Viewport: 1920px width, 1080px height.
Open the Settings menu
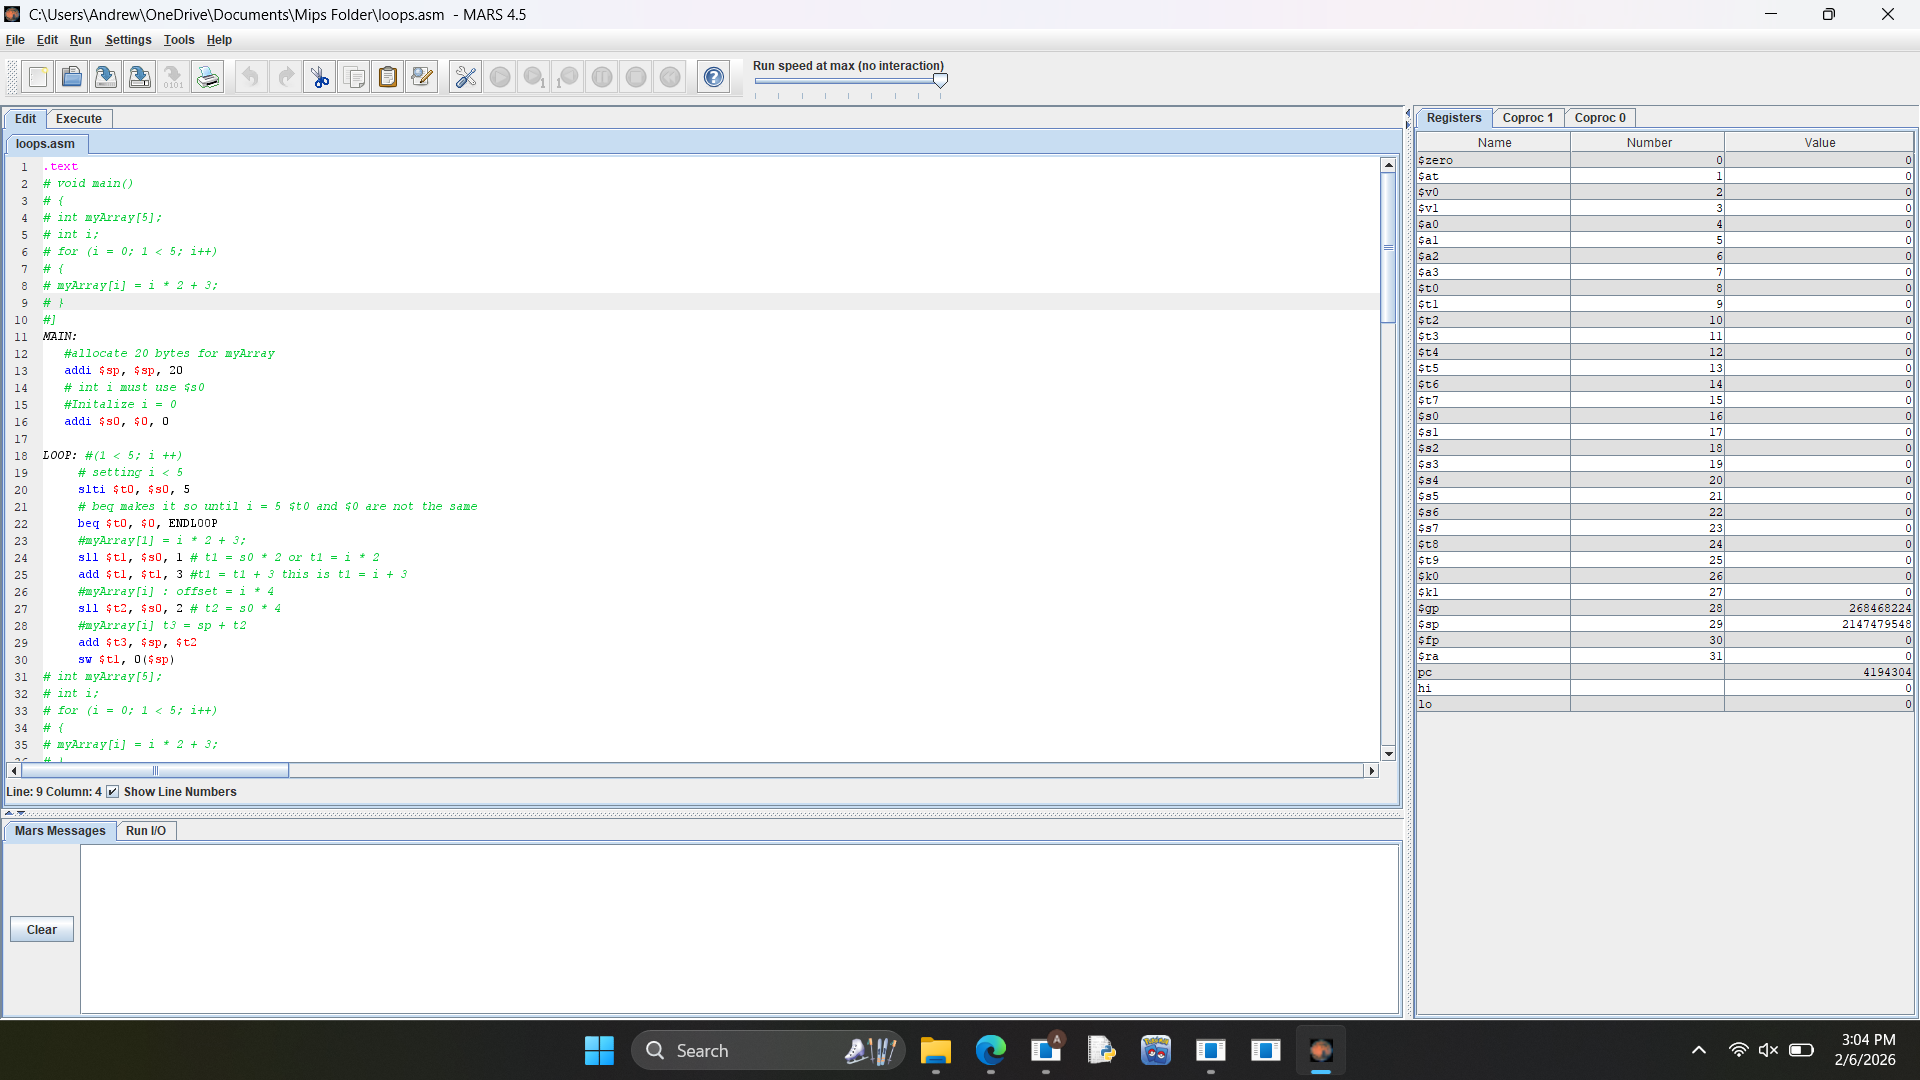[128, 40]
